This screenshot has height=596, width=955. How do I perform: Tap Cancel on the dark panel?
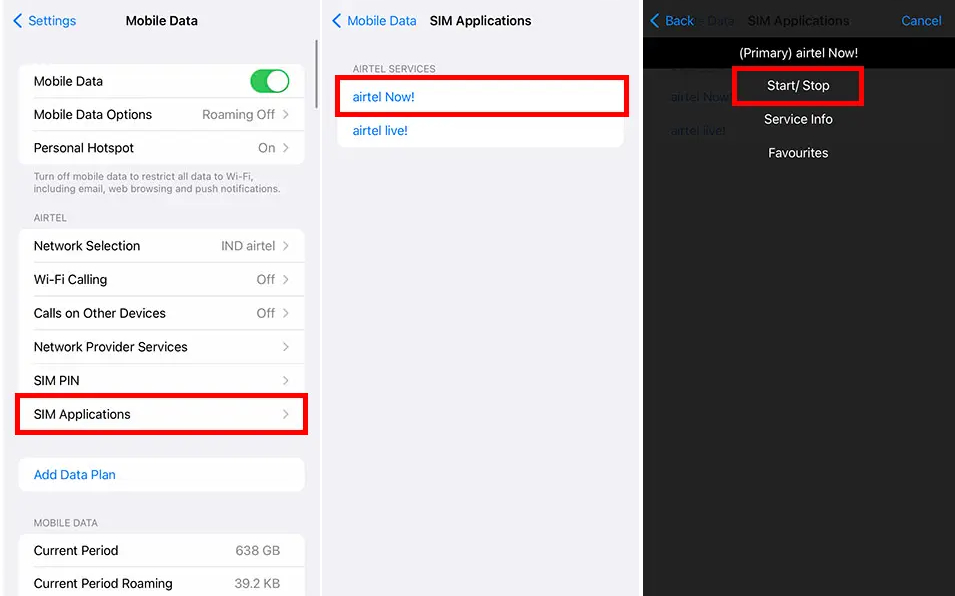[921, 21]
